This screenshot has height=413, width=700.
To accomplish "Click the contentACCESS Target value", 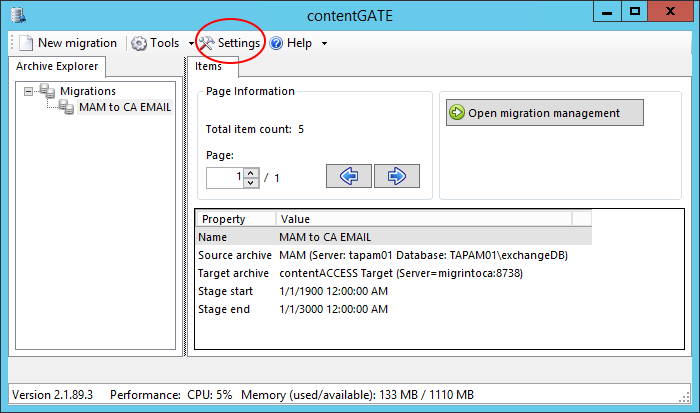I will [x=401, y=273].
